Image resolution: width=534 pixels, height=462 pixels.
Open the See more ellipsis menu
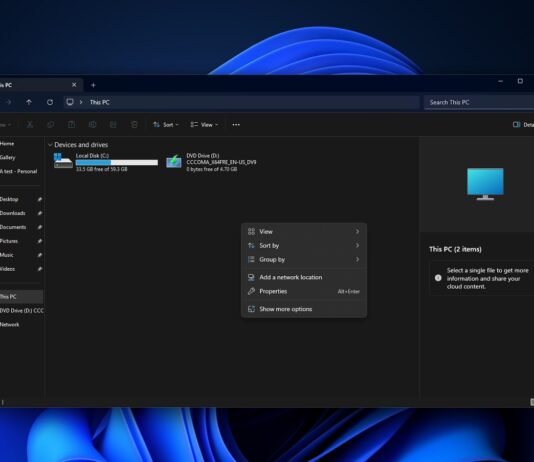(x=236, y=125)
